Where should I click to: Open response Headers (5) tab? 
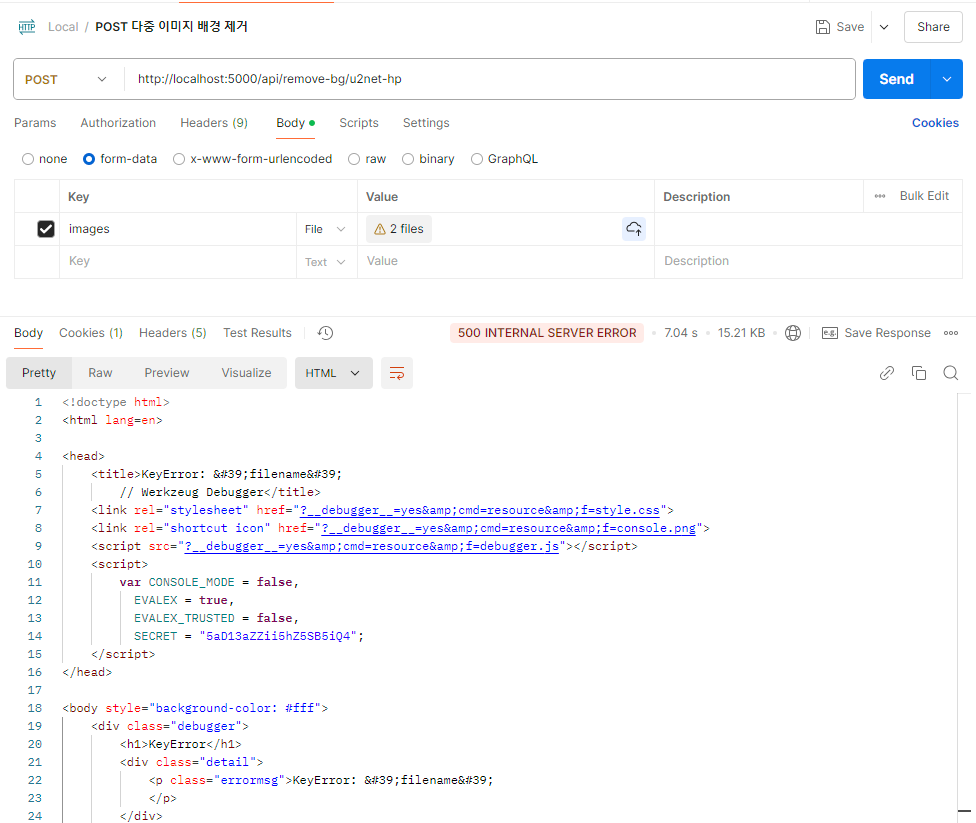(x=172, y=333)
